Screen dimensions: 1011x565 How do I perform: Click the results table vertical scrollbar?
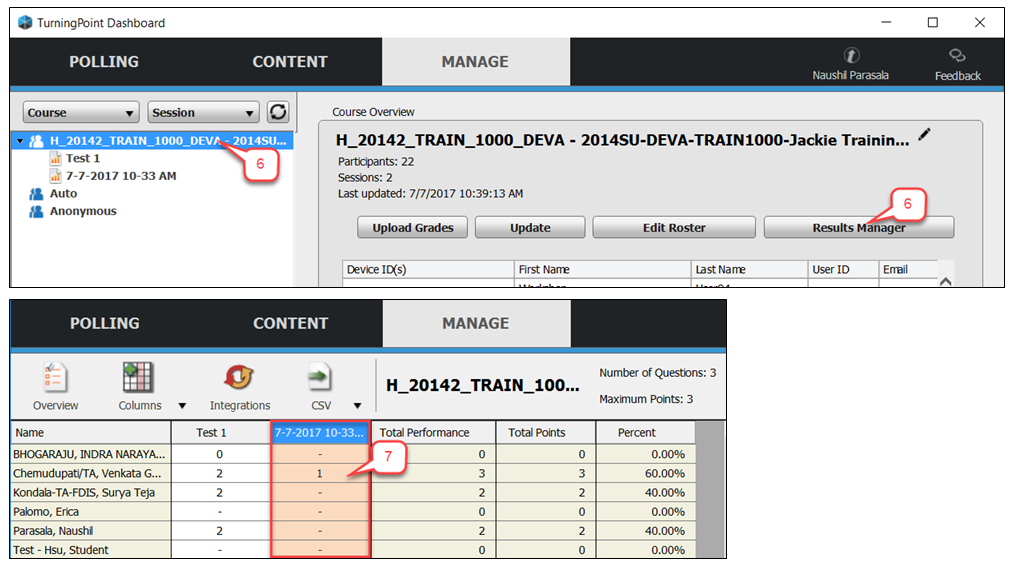click(x=711, y=490)
